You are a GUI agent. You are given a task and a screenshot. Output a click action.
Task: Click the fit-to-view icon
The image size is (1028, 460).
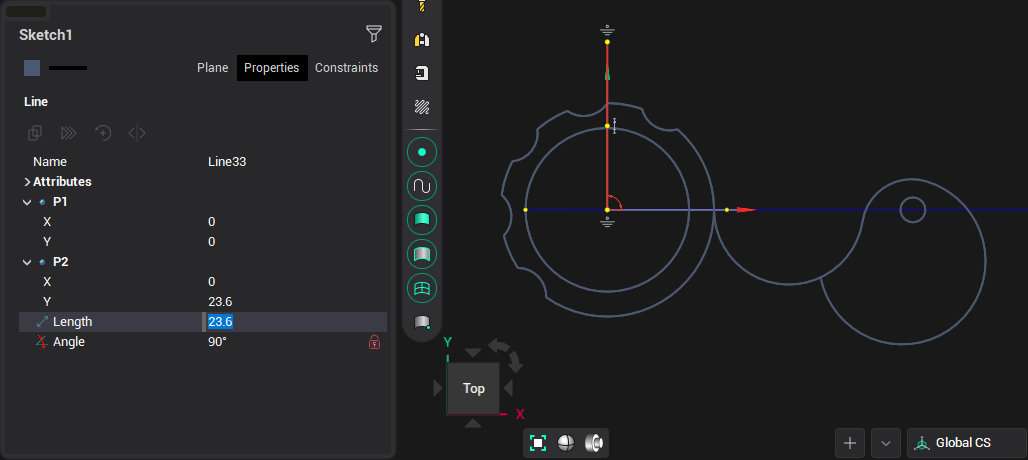[538, 443]
